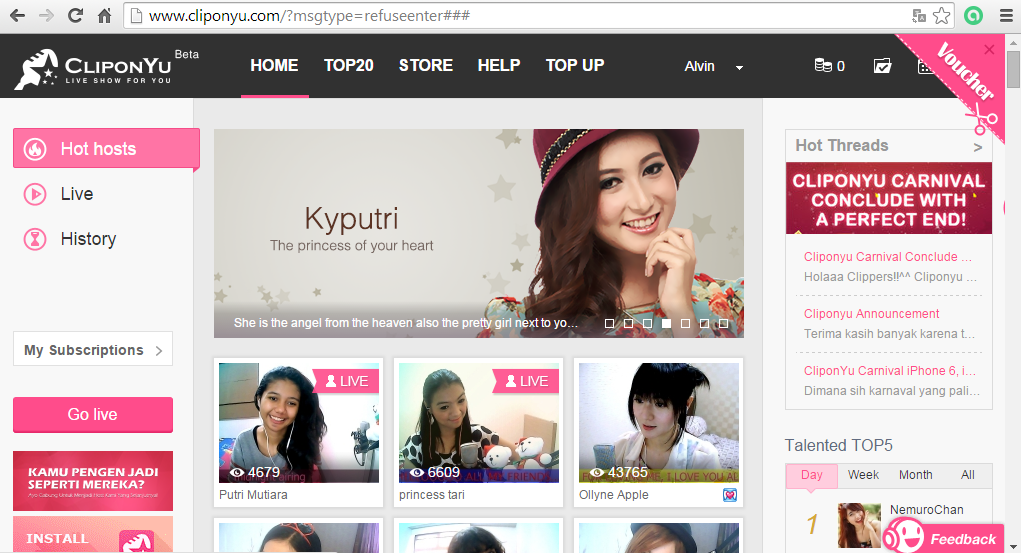Screen dimensions: 1021x553
Task: Open the green extension icon
Action: click(973, 16)
